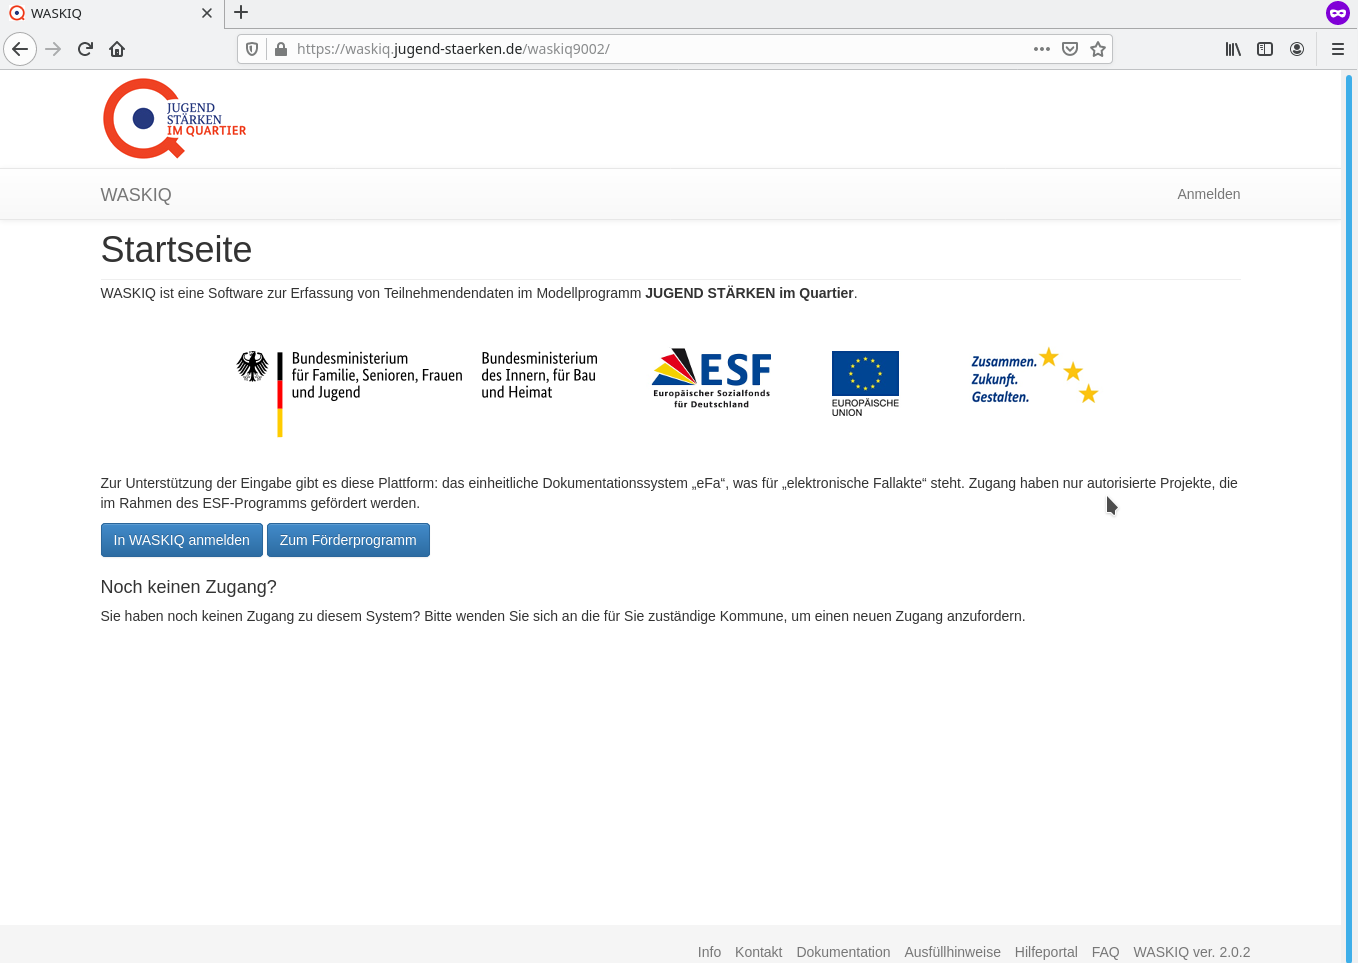Go to the browser home page
This screenshot has width=1358, height=963.
[x=117, y=49]
